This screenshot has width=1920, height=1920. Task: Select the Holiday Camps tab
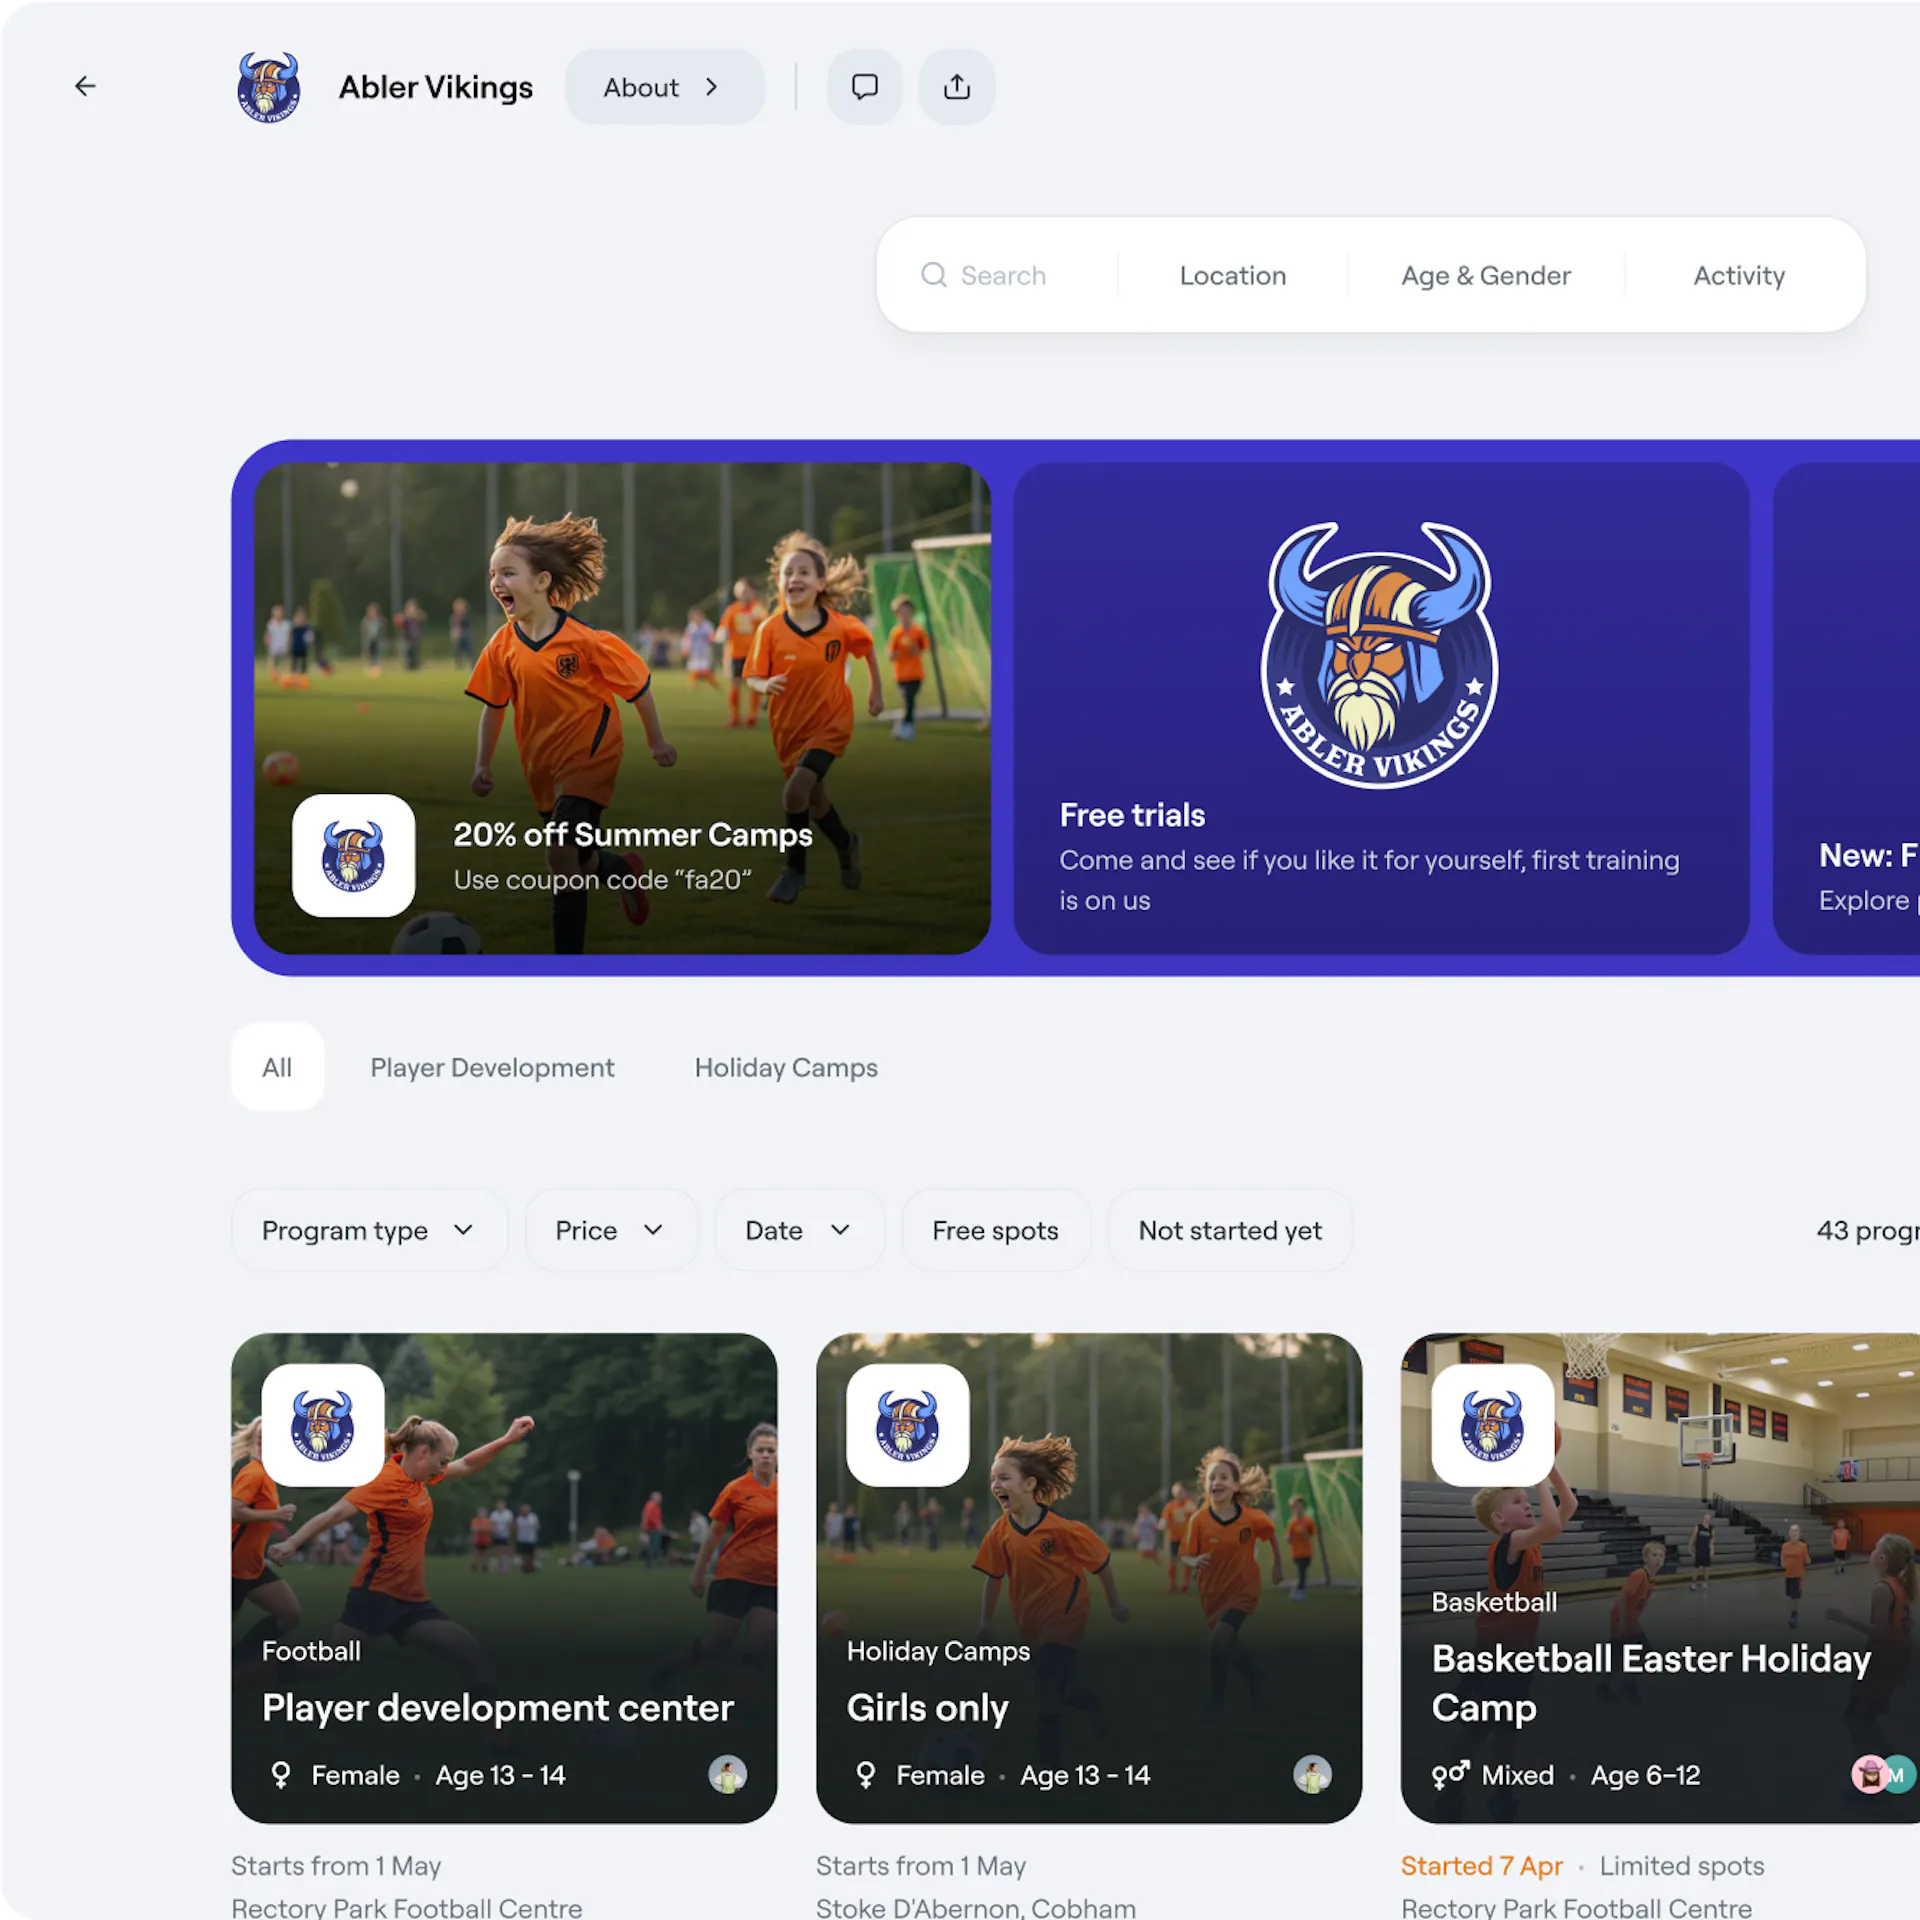click(786, 1067)
